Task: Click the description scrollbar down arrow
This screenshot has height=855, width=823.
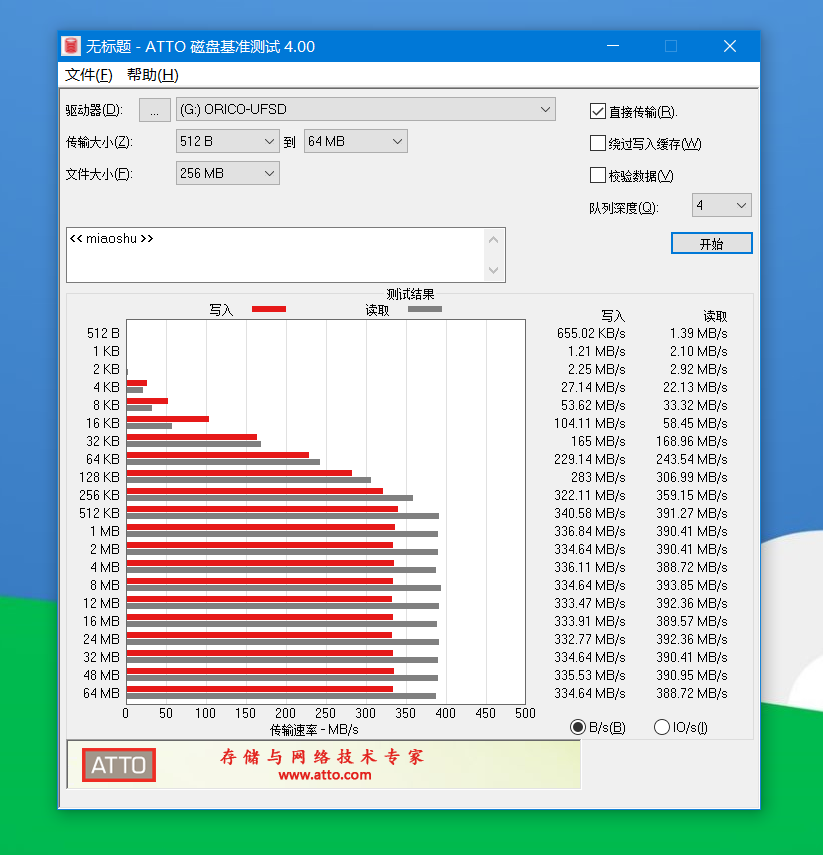Action: [494, 270]
